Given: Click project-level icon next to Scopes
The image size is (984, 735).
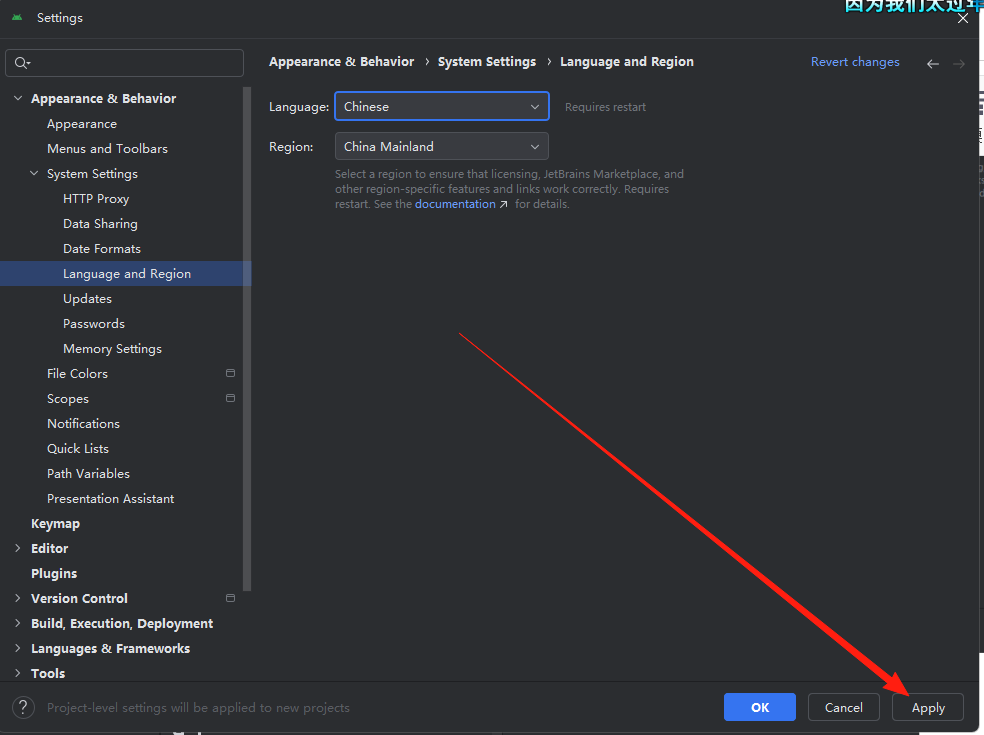Looking at the screenshot, I should [x=230, y=399].
